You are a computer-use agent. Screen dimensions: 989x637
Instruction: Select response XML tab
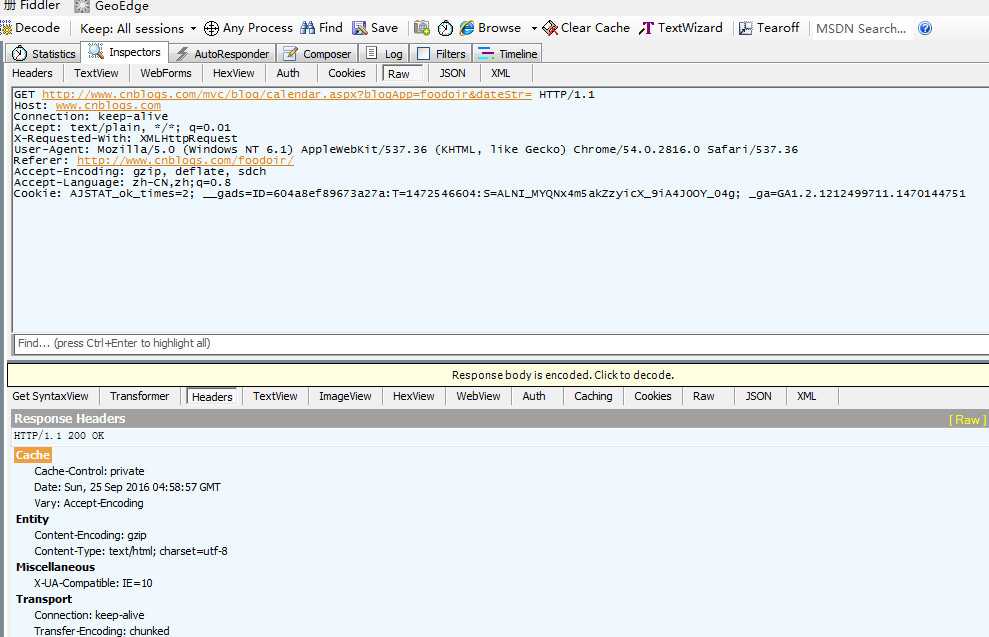pyautogui.click(x=806, y=396)
